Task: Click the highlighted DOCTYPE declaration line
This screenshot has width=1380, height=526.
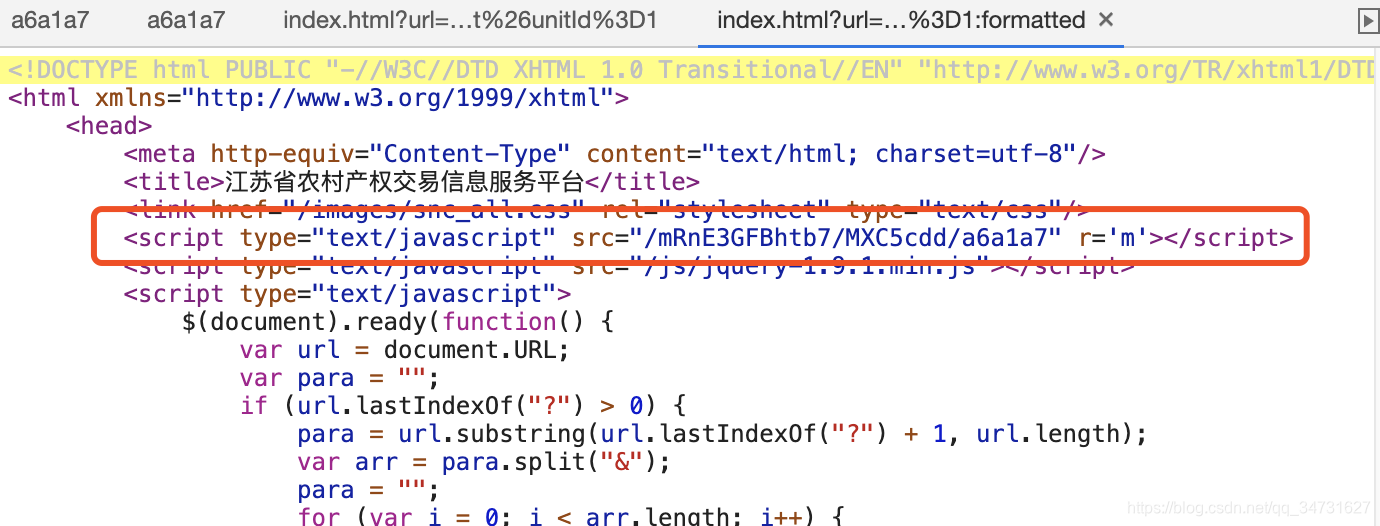Action: (x=690, y=70)
